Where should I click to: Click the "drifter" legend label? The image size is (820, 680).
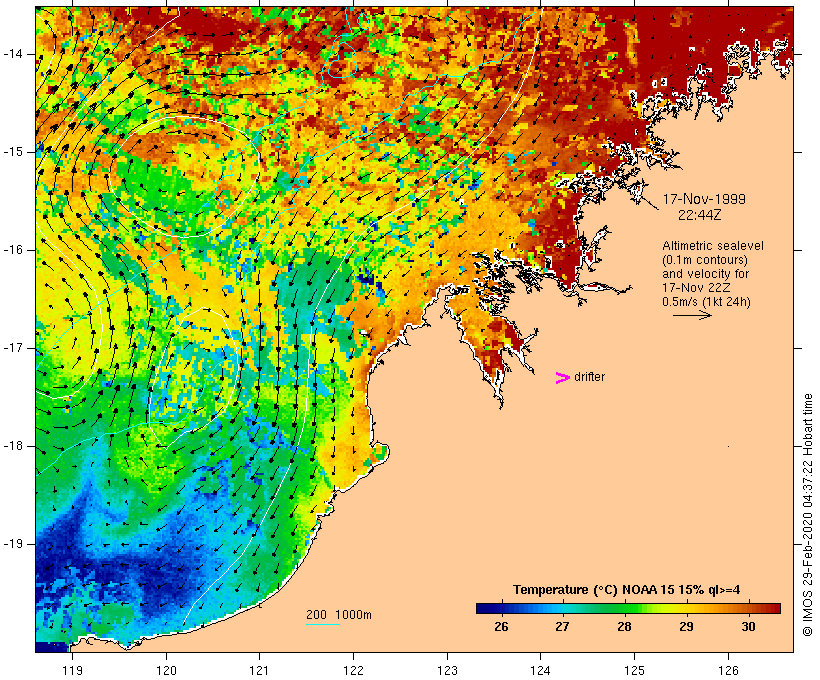tap(589, 377)
